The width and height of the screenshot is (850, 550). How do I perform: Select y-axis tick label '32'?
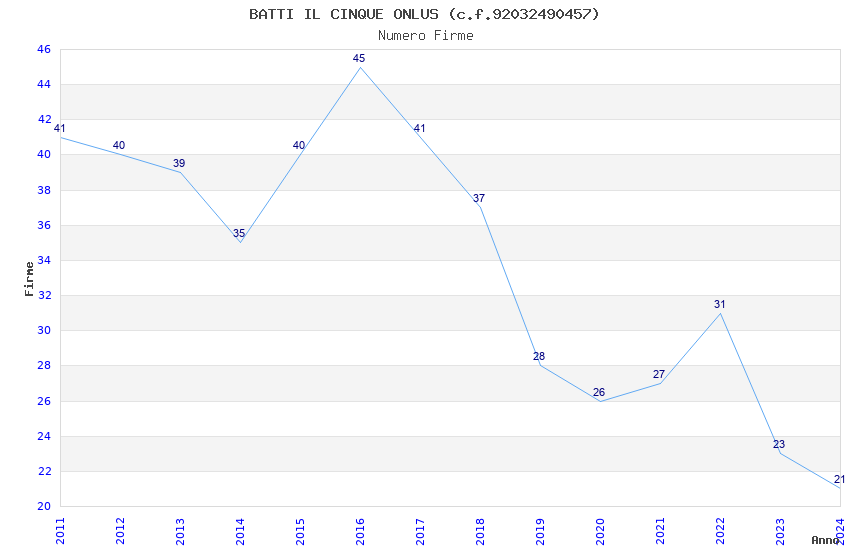click(x=44, y=295)
